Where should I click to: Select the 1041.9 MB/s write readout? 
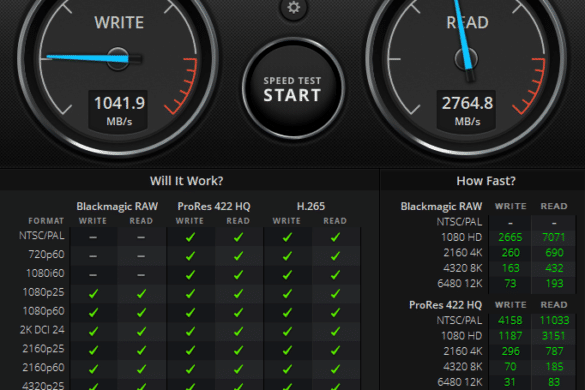(x=119, y=110)
